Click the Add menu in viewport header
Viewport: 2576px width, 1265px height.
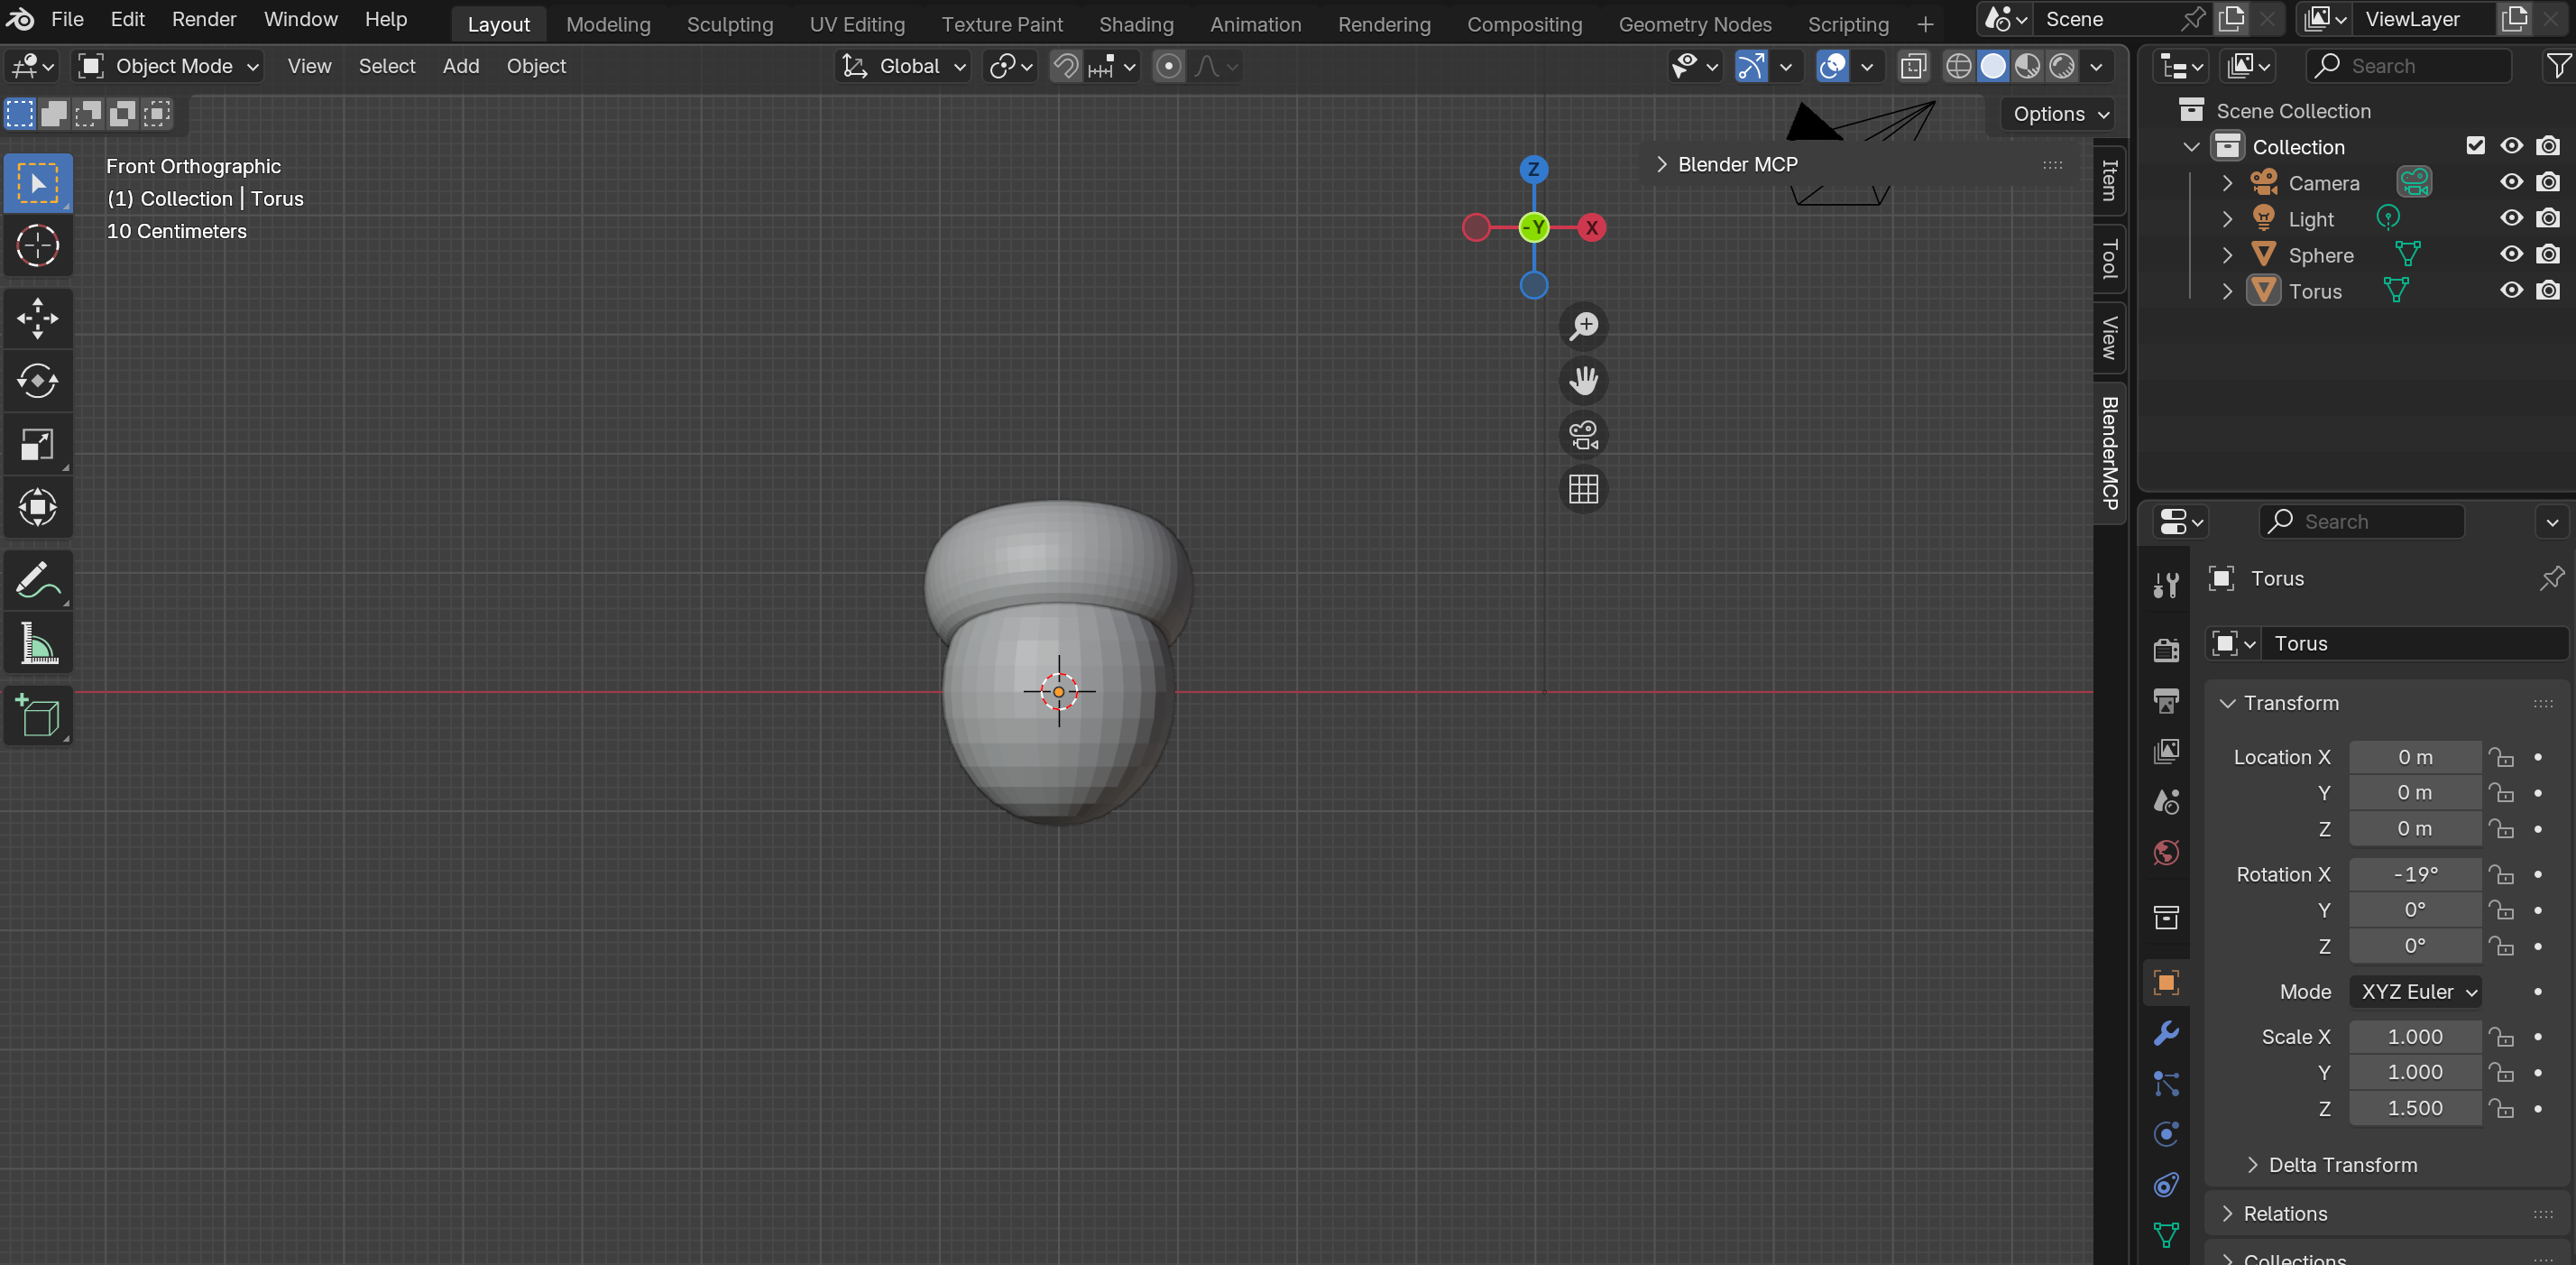click(x=460, y=66)
